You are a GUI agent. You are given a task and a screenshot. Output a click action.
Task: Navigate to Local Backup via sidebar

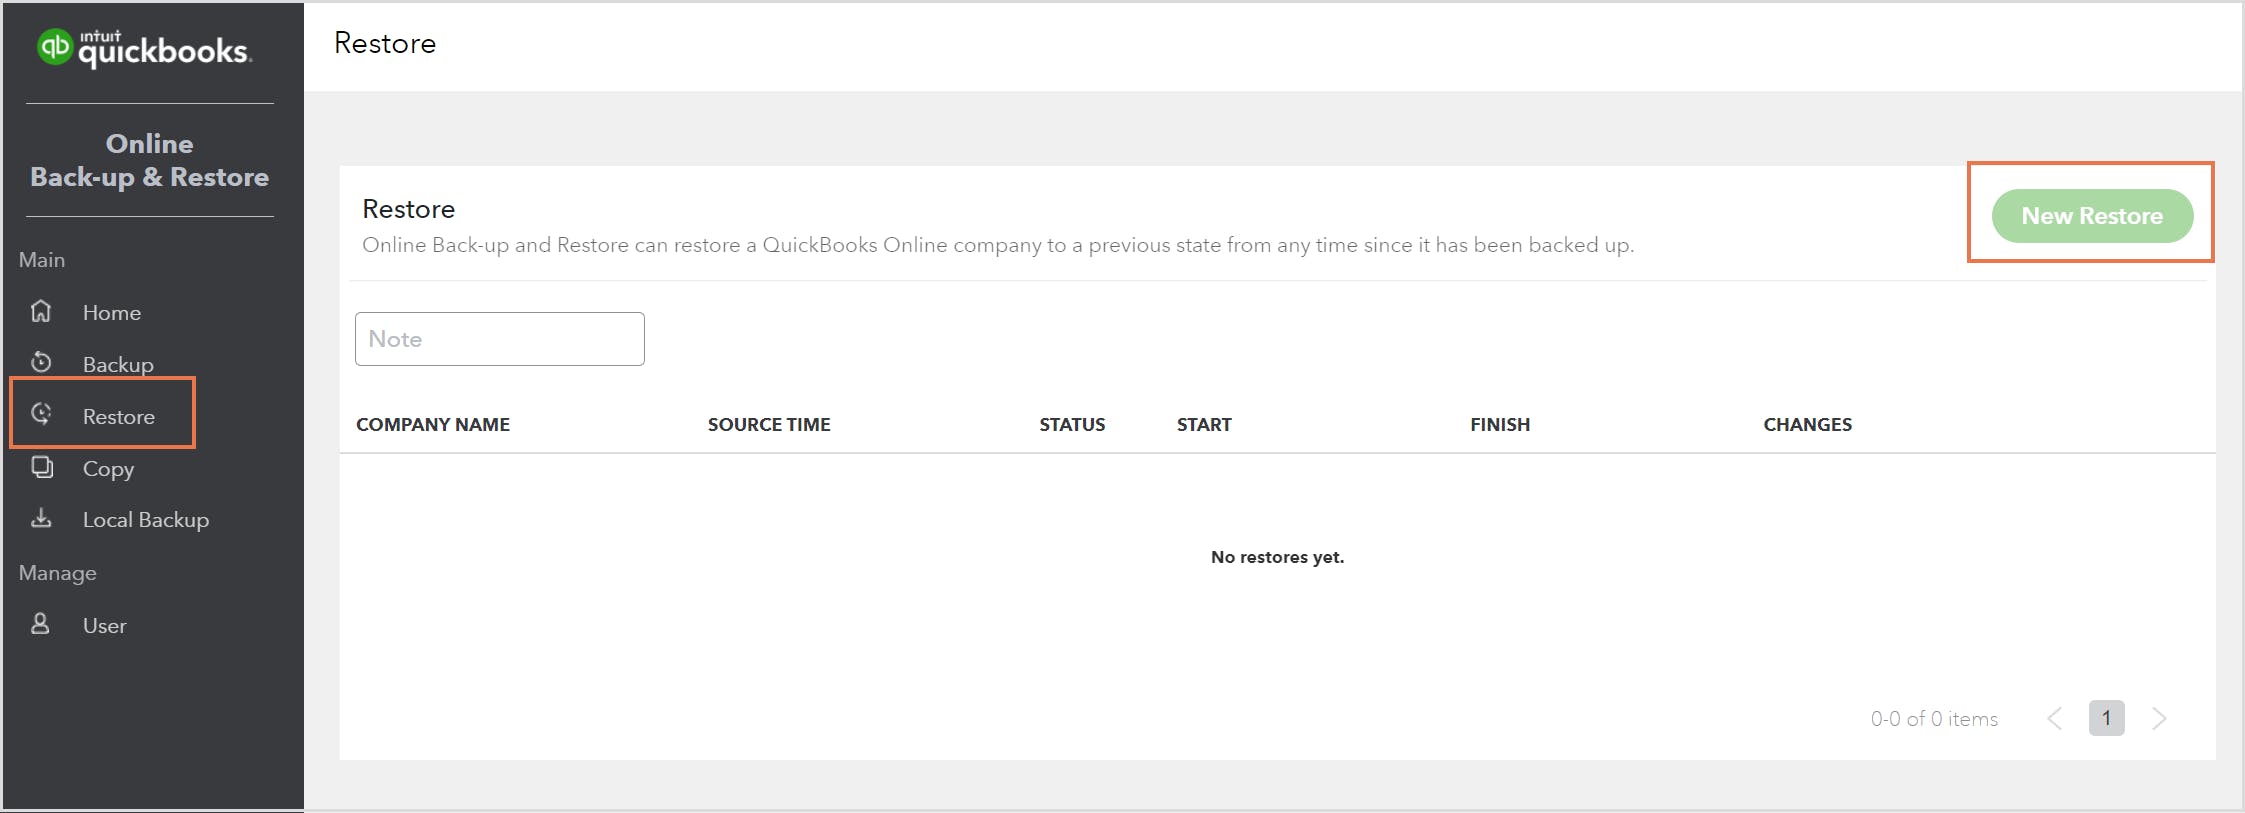(145, 519)
